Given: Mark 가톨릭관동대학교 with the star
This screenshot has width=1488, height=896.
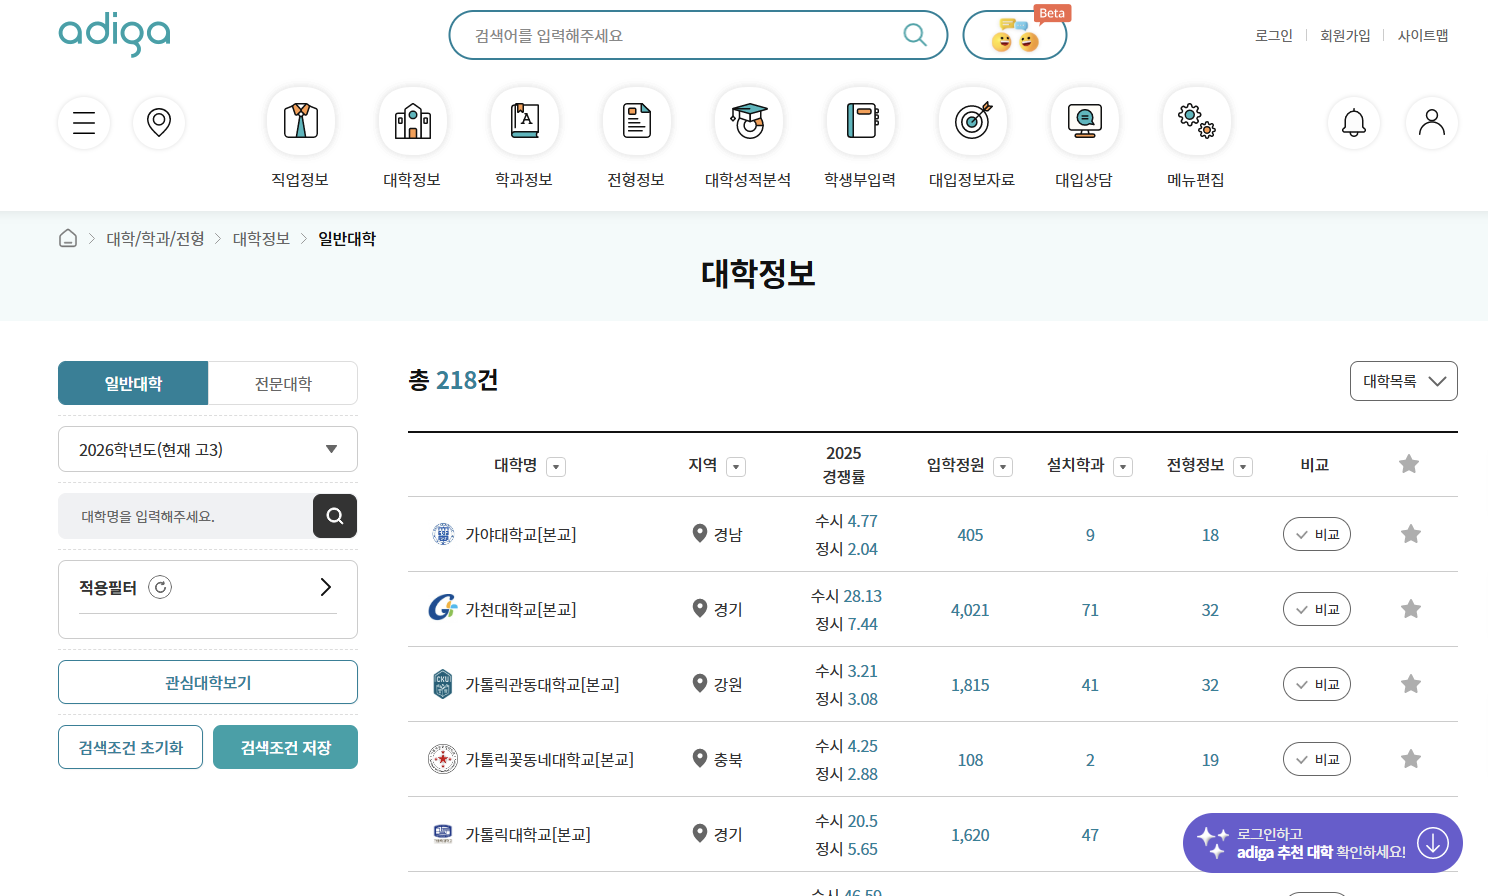Looking at the screenshot, I should (x=1410, y=684).
